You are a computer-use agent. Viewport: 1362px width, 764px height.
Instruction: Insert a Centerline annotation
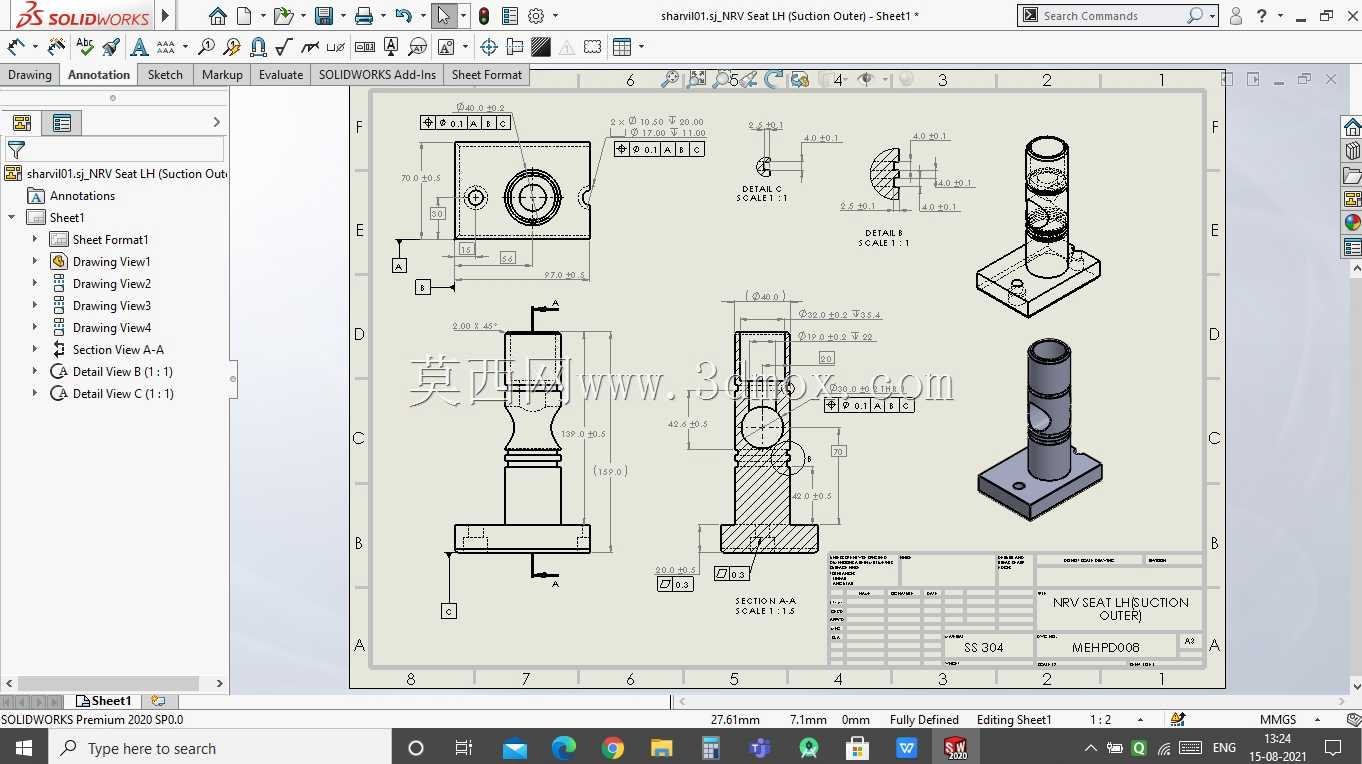pyautogui.click(x=515, y=46)
